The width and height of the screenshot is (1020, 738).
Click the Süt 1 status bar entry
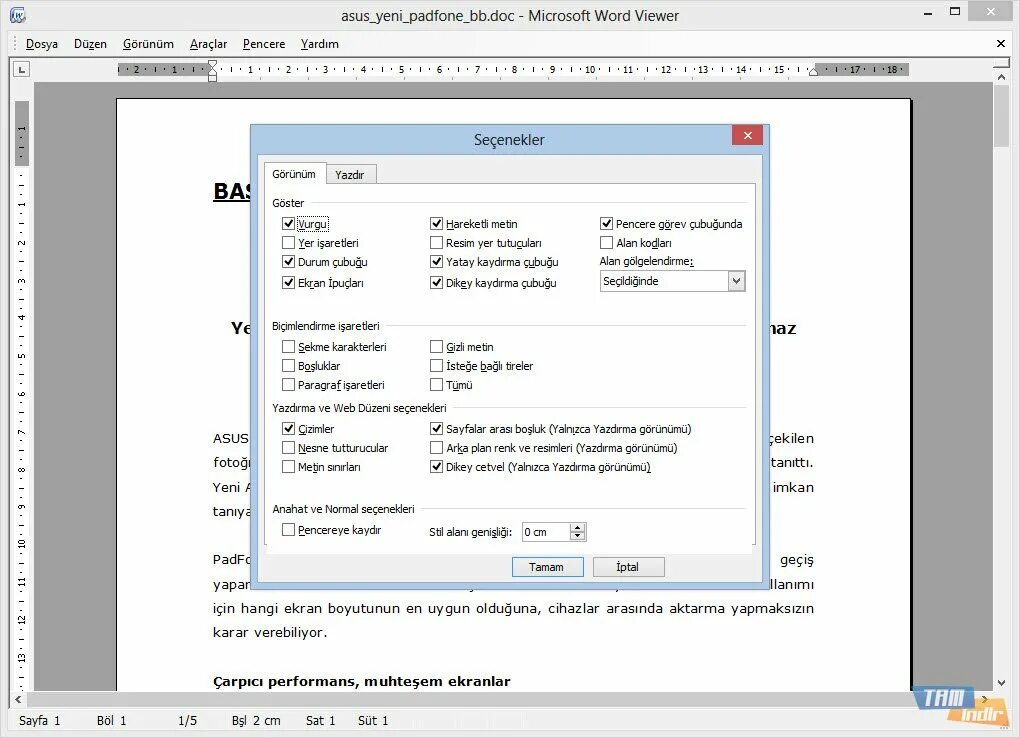coord(373,720)
